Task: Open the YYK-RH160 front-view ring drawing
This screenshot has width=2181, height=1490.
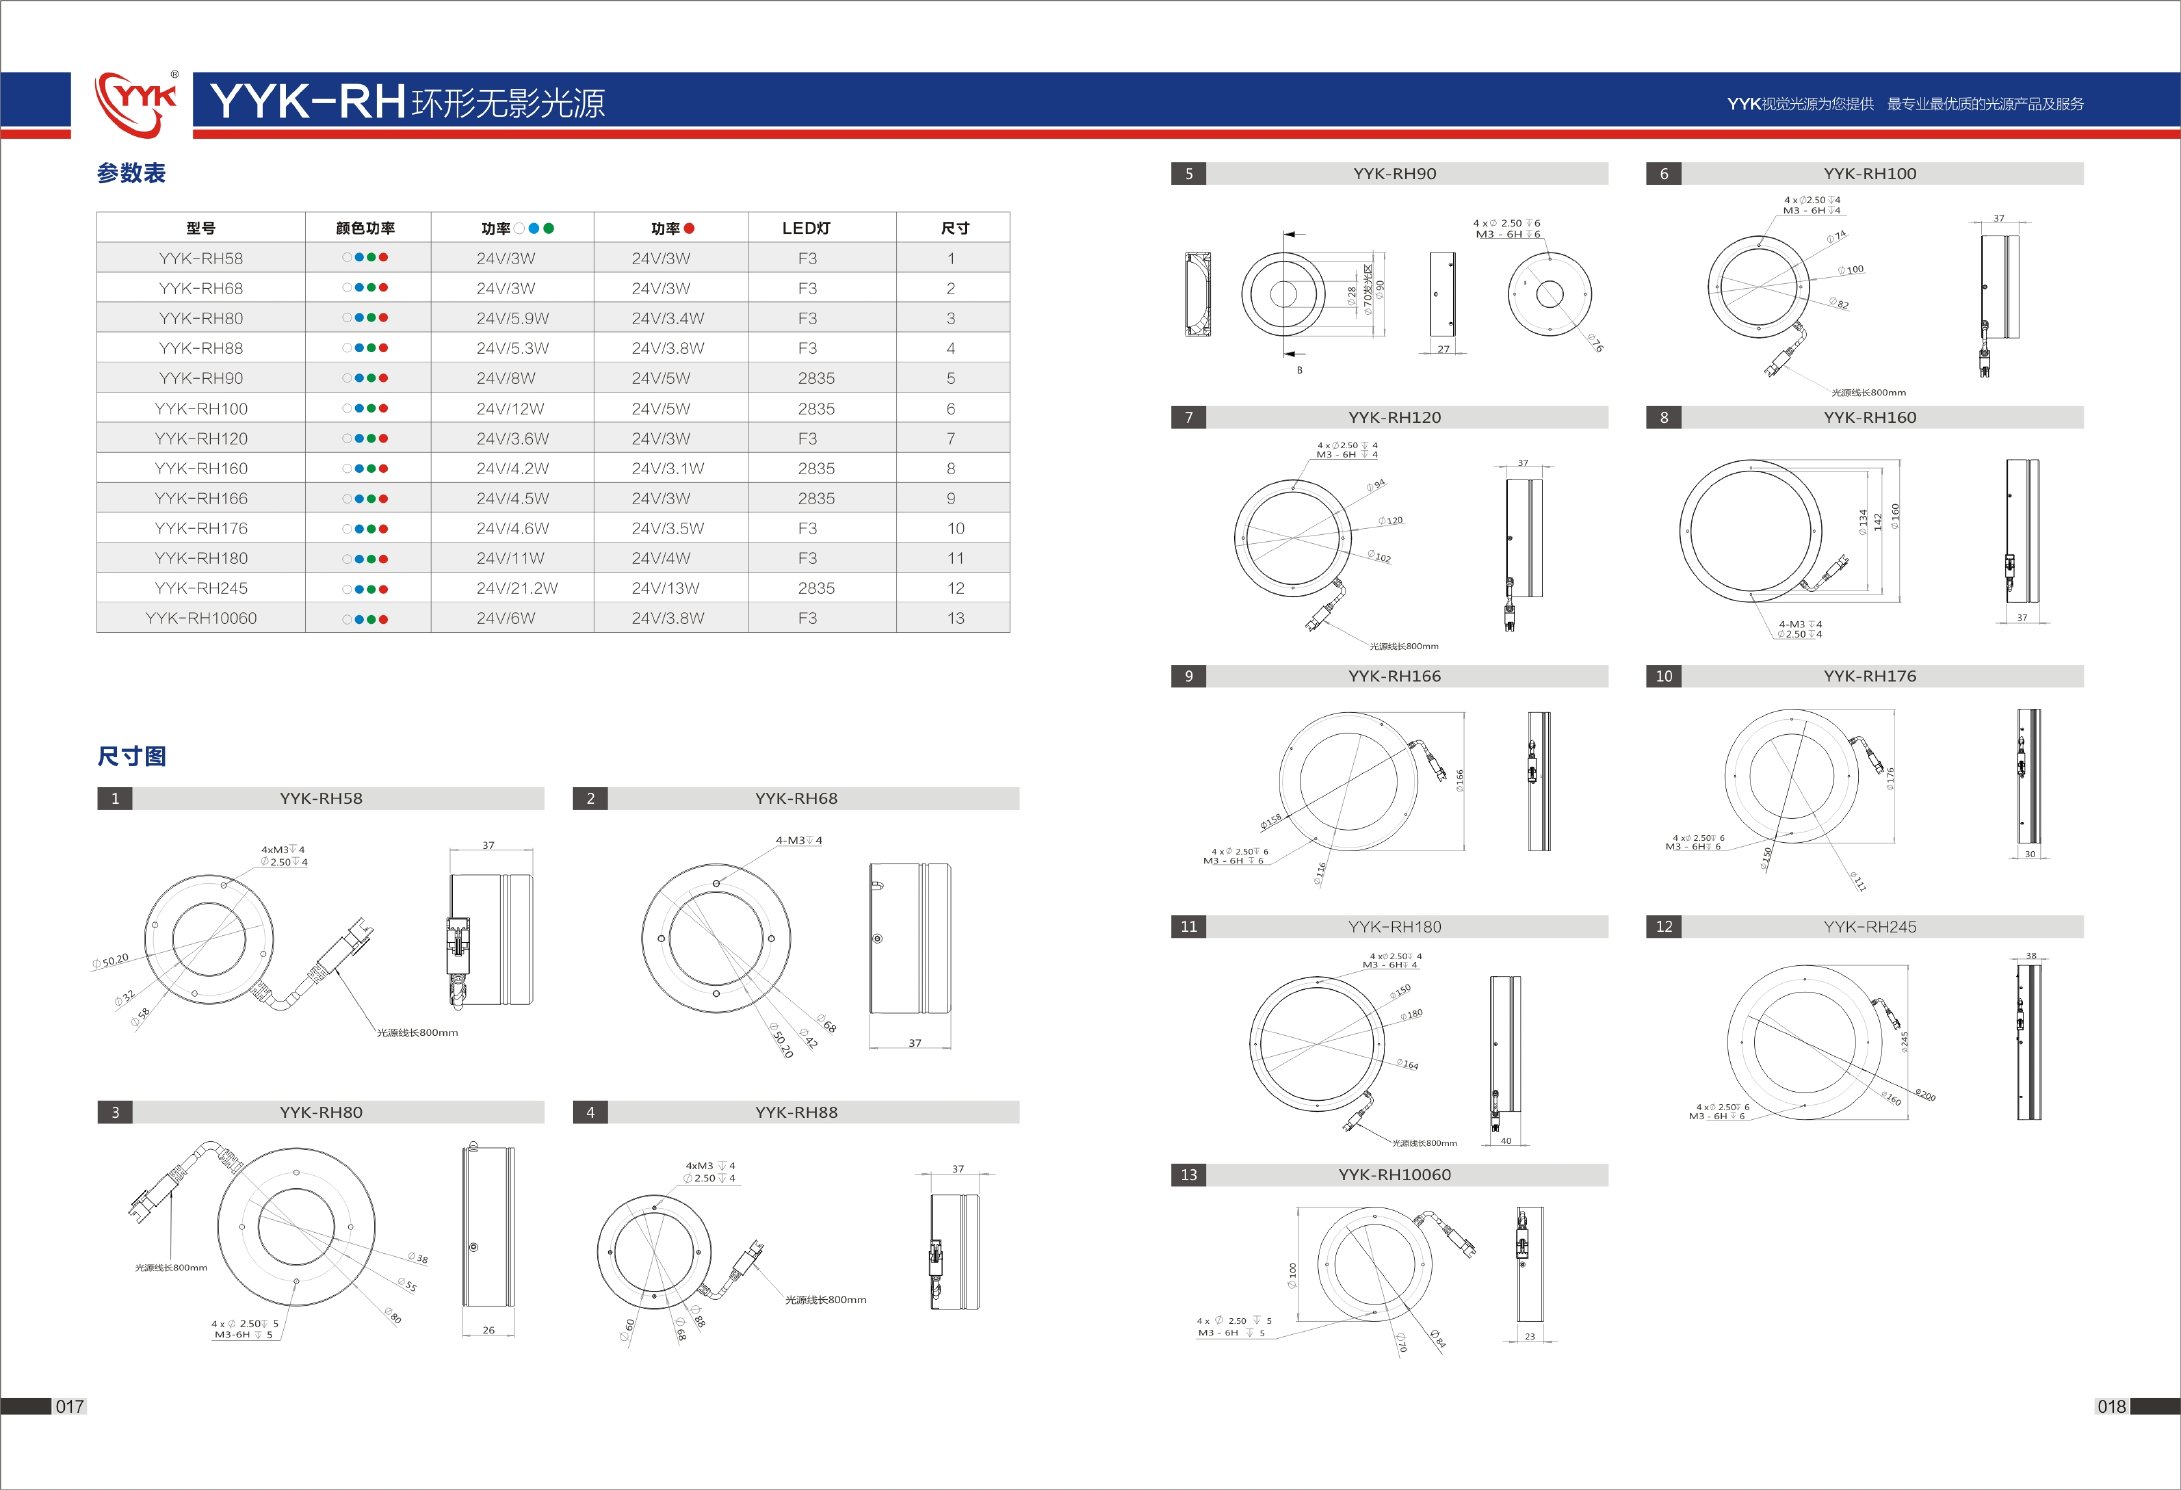Action: point(1751,530)
